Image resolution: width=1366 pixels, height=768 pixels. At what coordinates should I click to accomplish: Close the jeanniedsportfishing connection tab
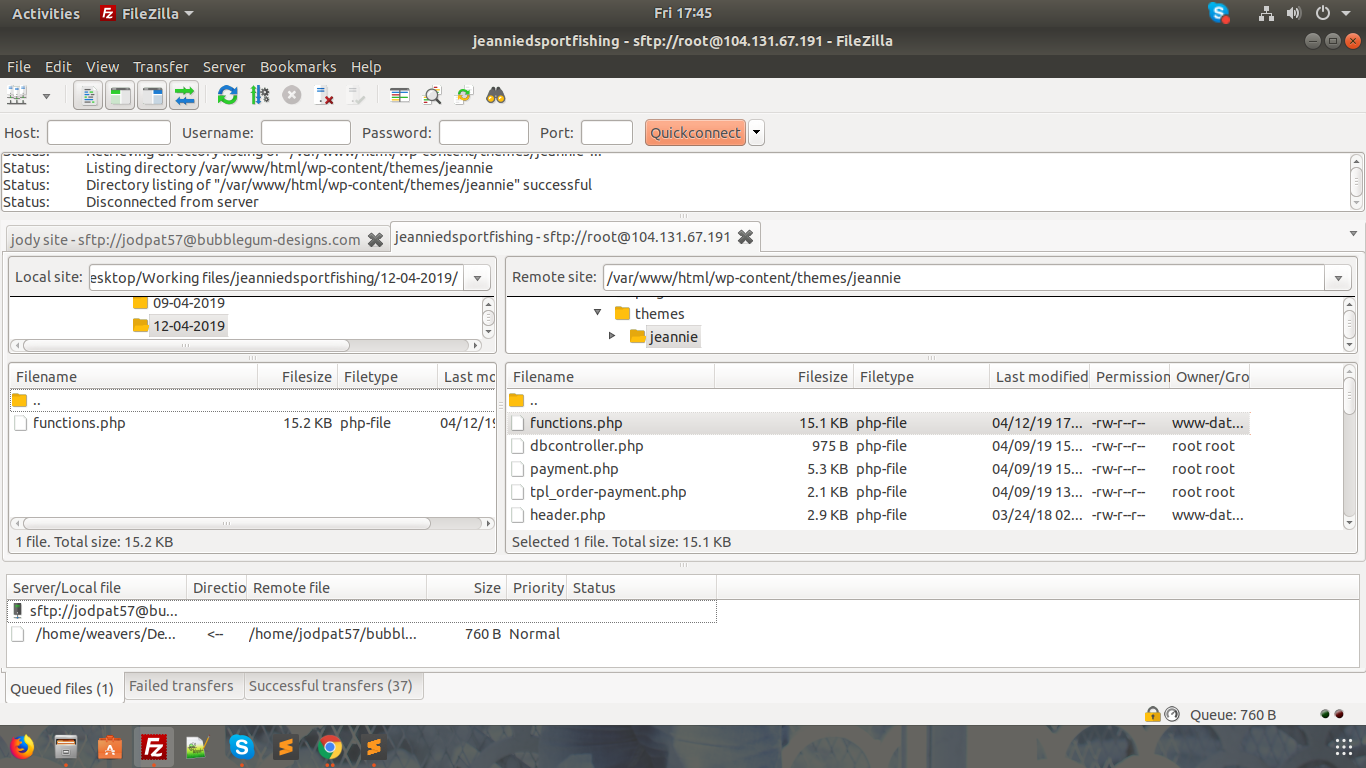[746, 237]
